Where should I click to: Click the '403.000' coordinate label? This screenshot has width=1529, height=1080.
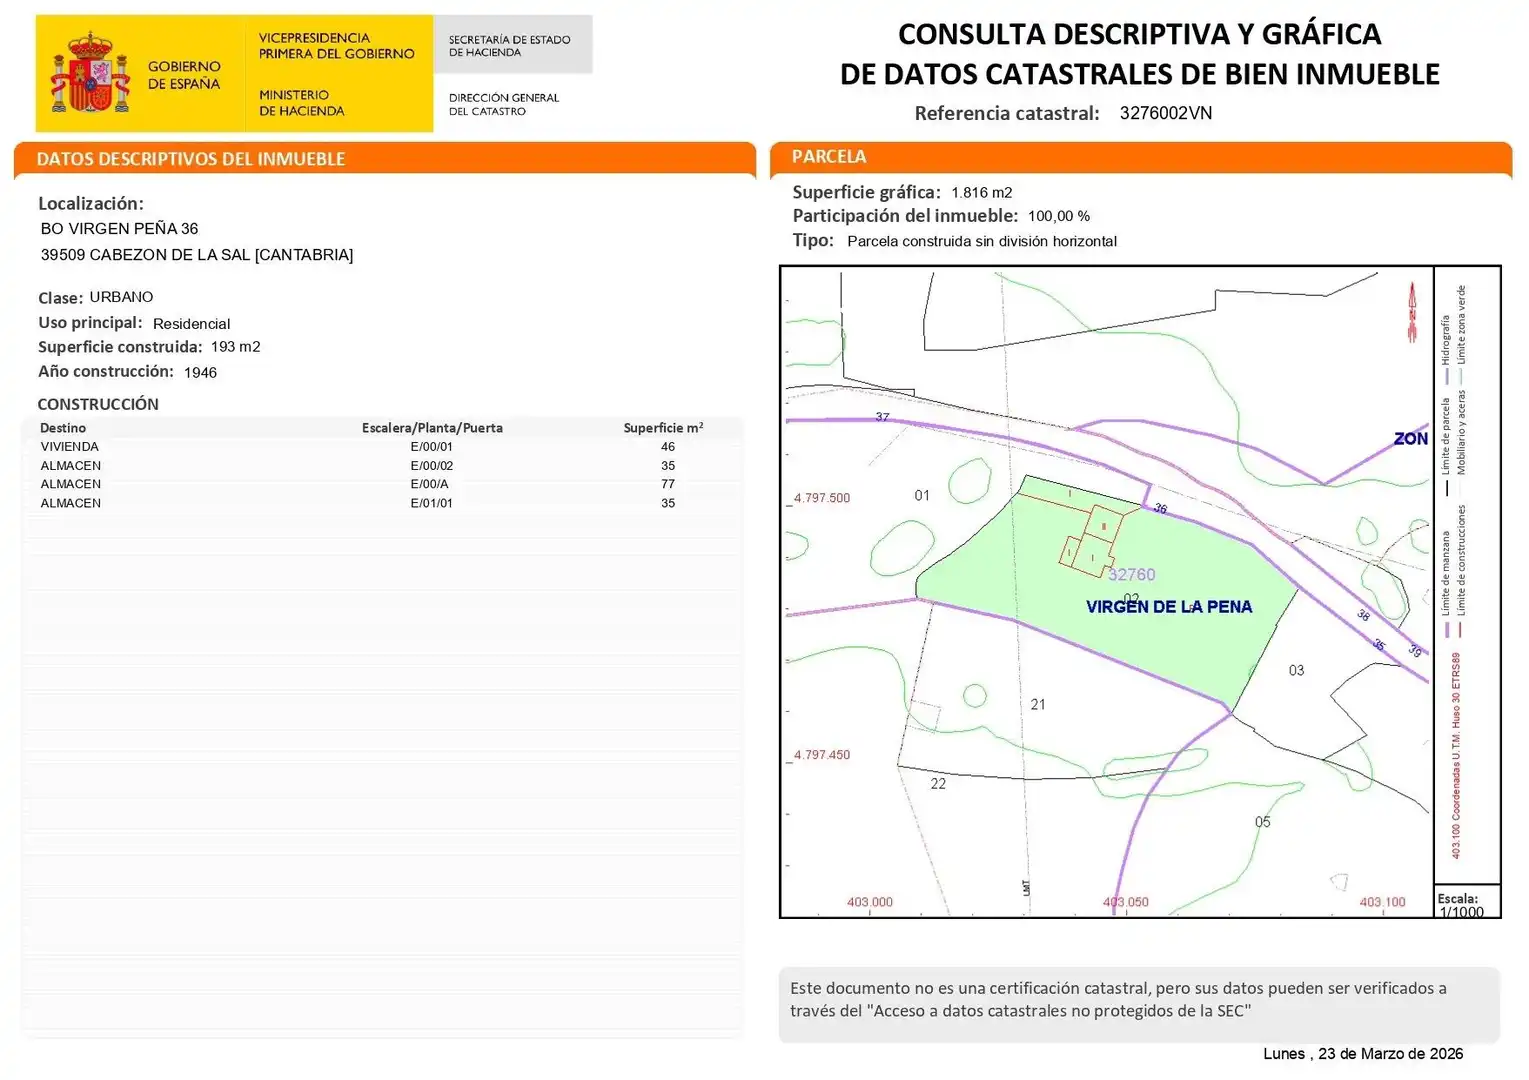click(x=870, y=902)
